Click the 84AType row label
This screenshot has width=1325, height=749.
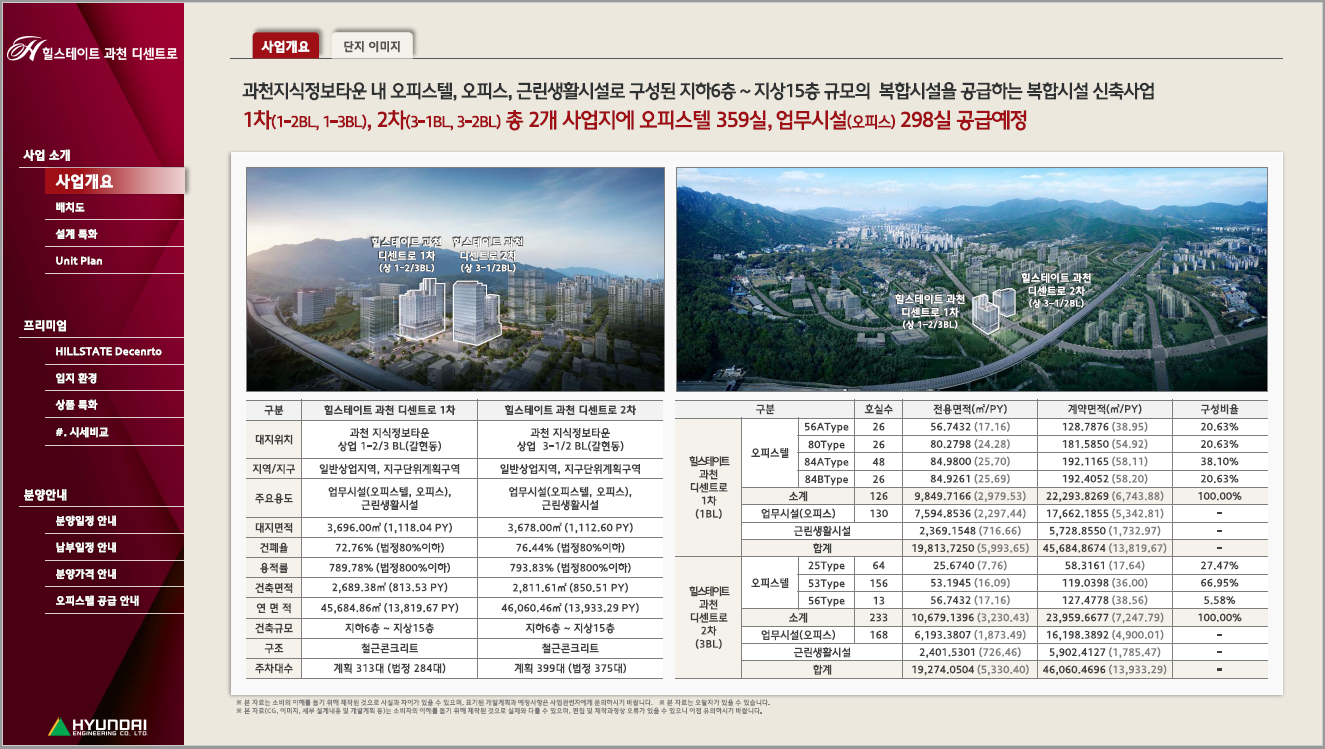(827, 462)
